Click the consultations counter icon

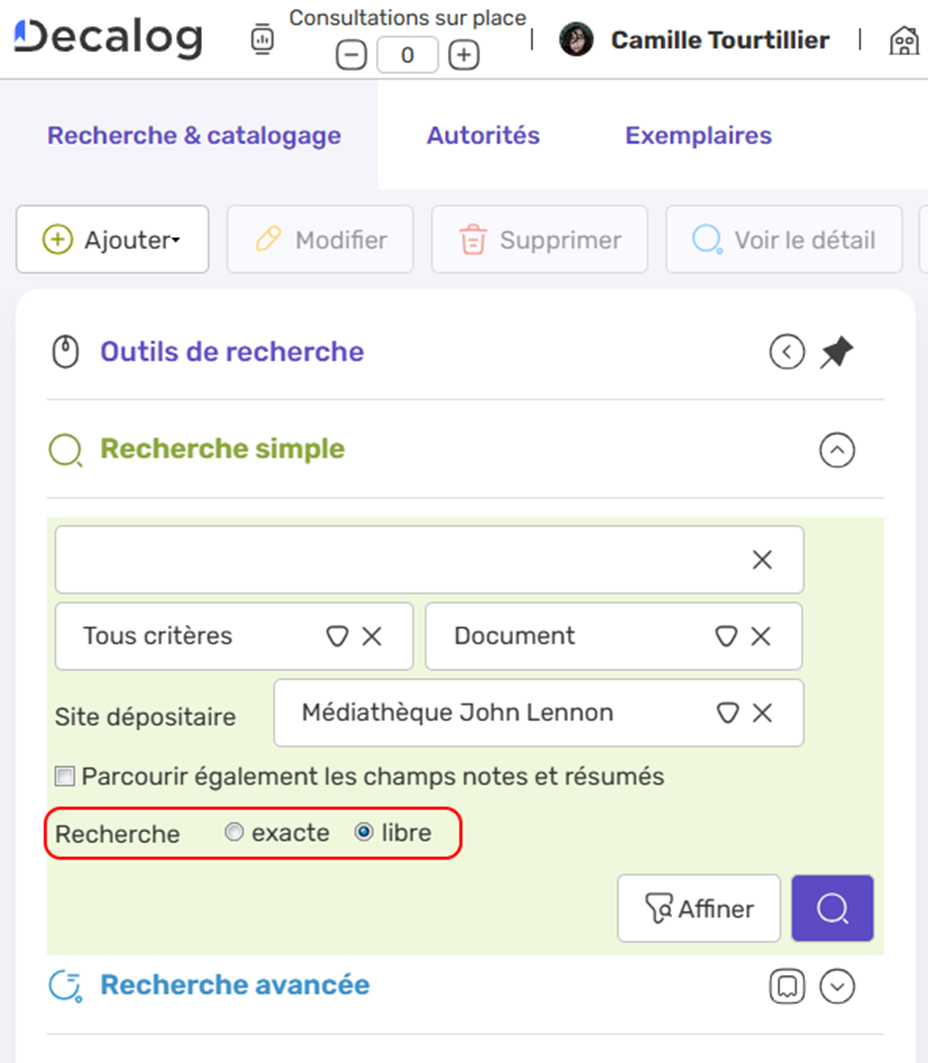(262, 40)
